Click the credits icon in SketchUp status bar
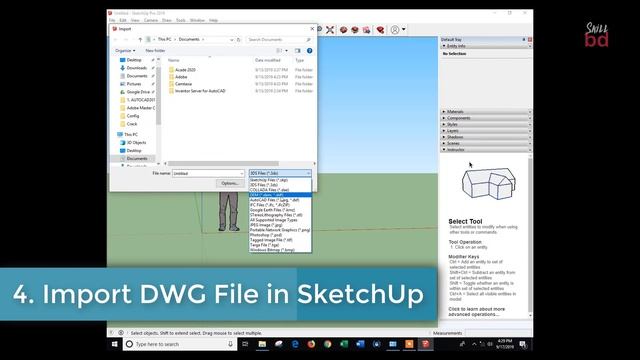640x360 pixels. click(121, 333)
